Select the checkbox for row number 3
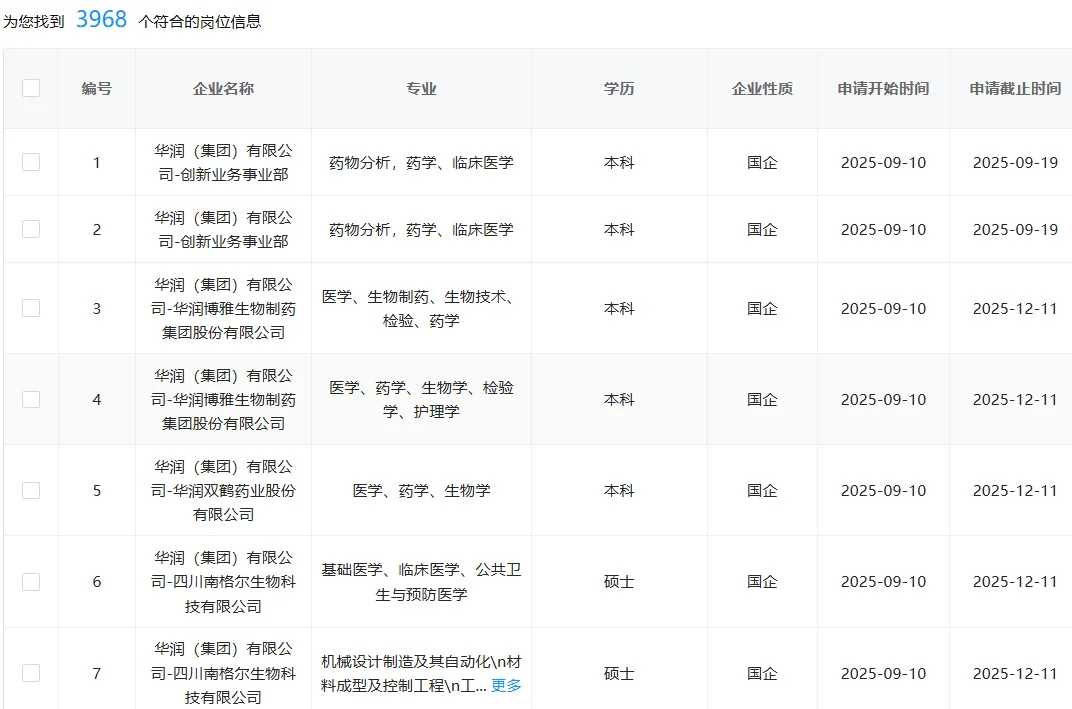Image resolution: width=1072 pixels, height=709 pixels. pyautogui.click(x=31, y=308)
